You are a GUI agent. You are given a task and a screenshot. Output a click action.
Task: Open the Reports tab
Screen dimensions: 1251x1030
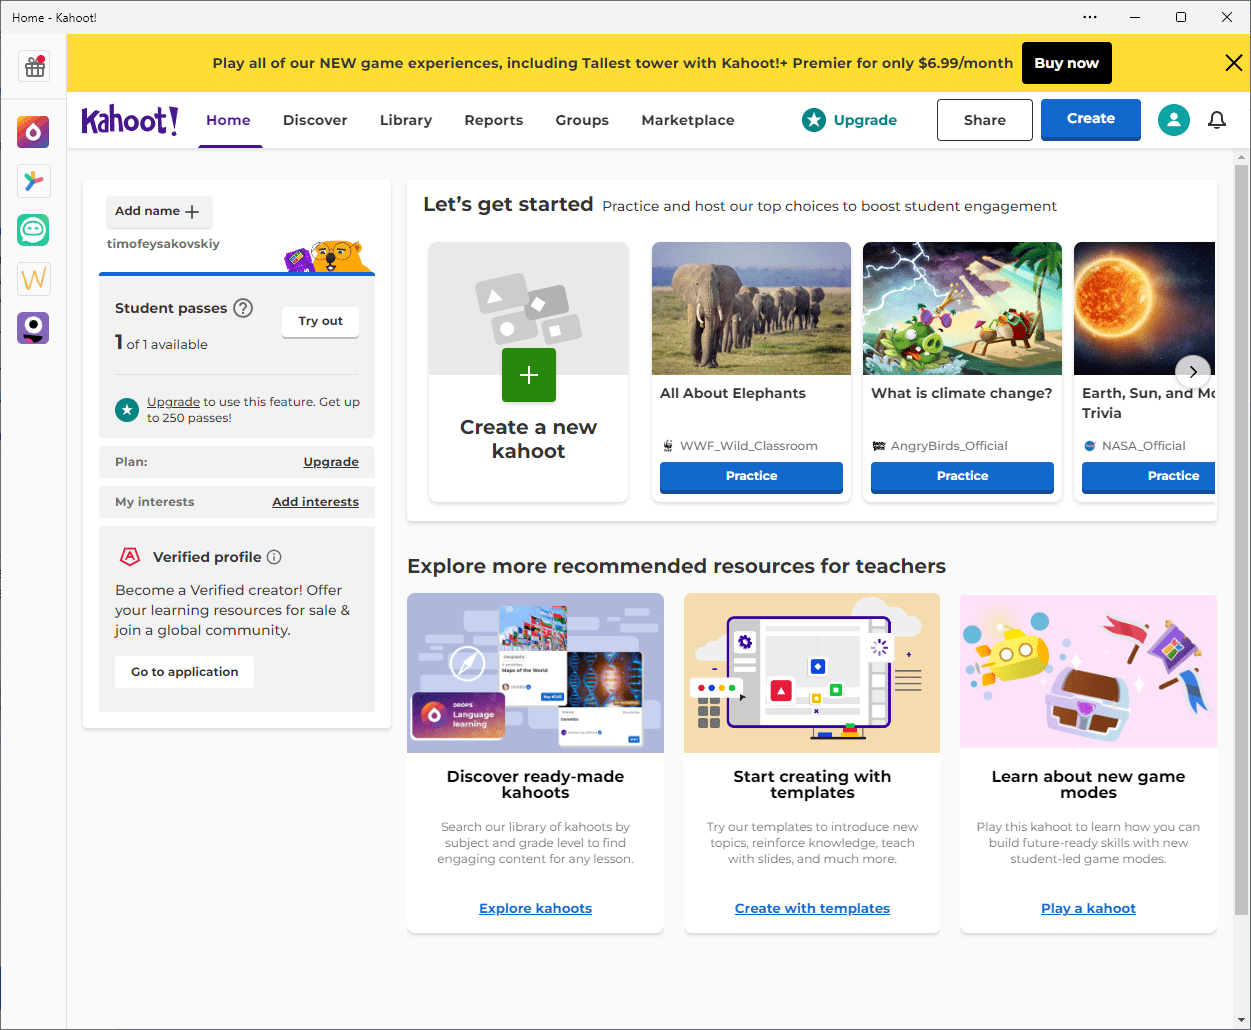point(494,120)
